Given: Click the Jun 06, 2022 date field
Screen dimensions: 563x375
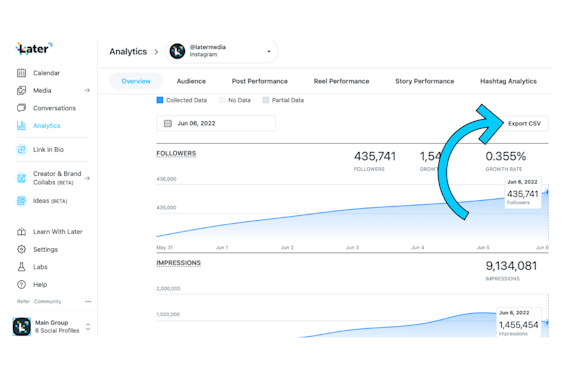Looking at the screenshot, I should tap(216, 124).
